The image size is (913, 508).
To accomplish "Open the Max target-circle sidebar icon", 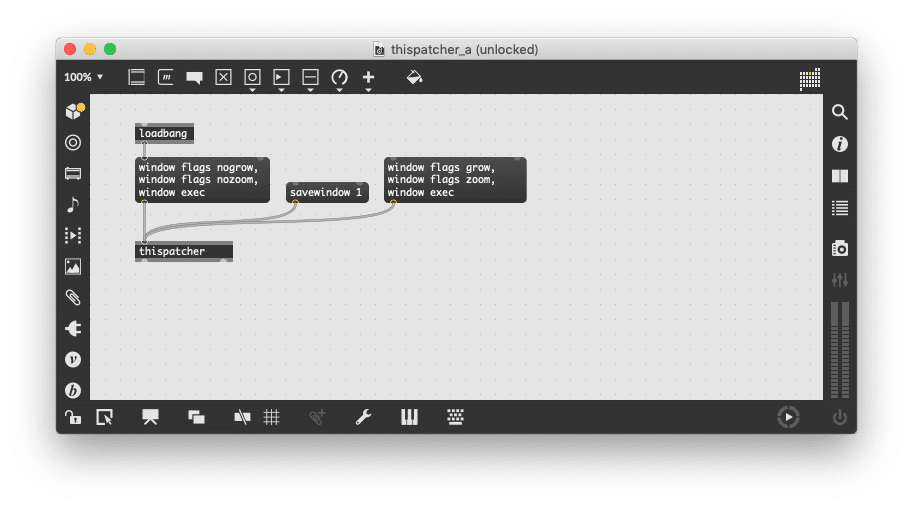I will (73, 142).
